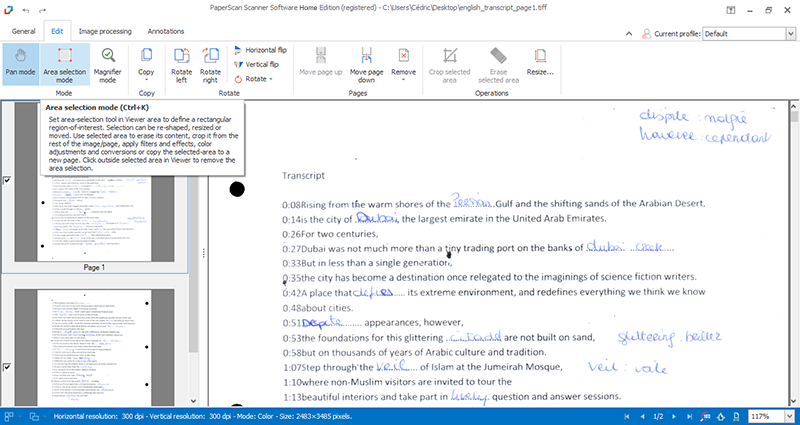Screen dimensions: 800x425
Task: Expand dropdown next to thumbnail layout icon
Action: 18,416
